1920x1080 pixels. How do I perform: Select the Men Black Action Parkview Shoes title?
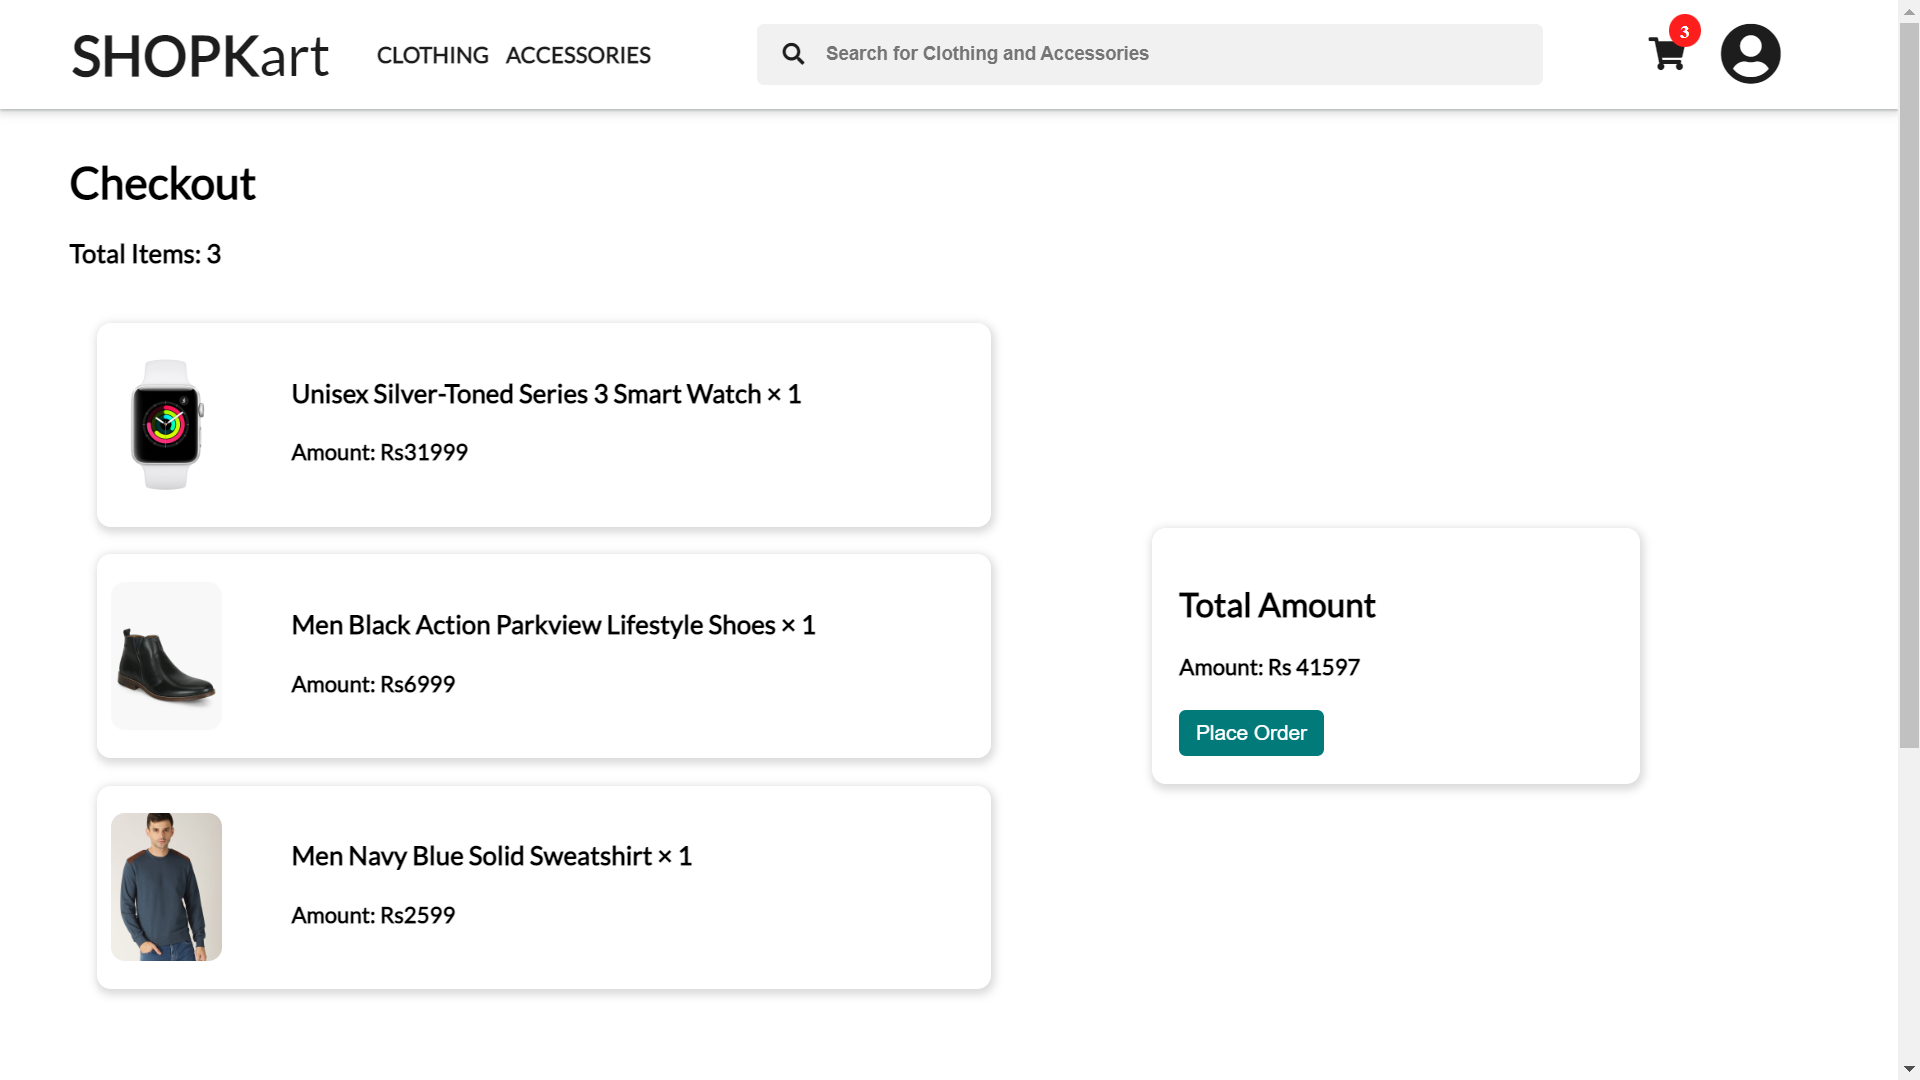(x=552, y=624)
